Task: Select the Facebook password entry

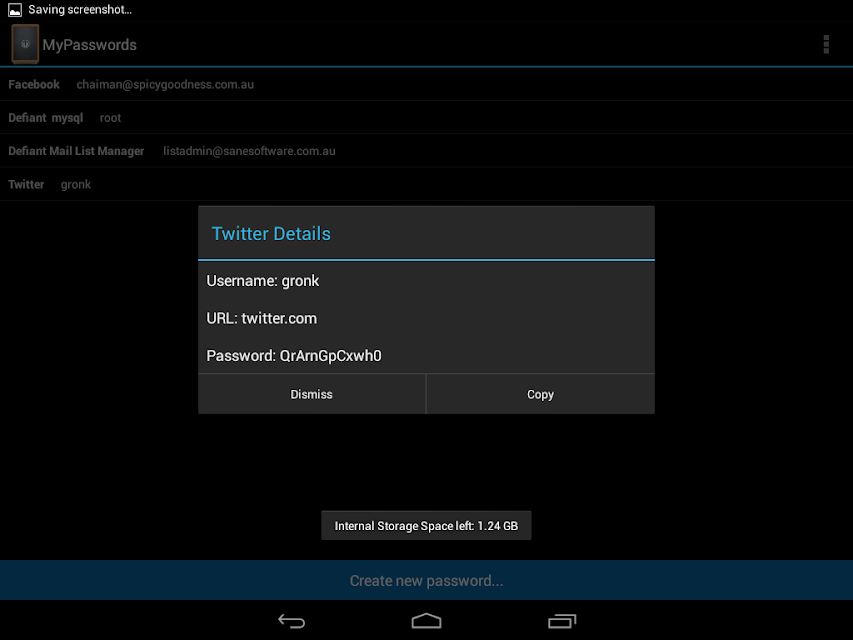Action: [426, 84]
